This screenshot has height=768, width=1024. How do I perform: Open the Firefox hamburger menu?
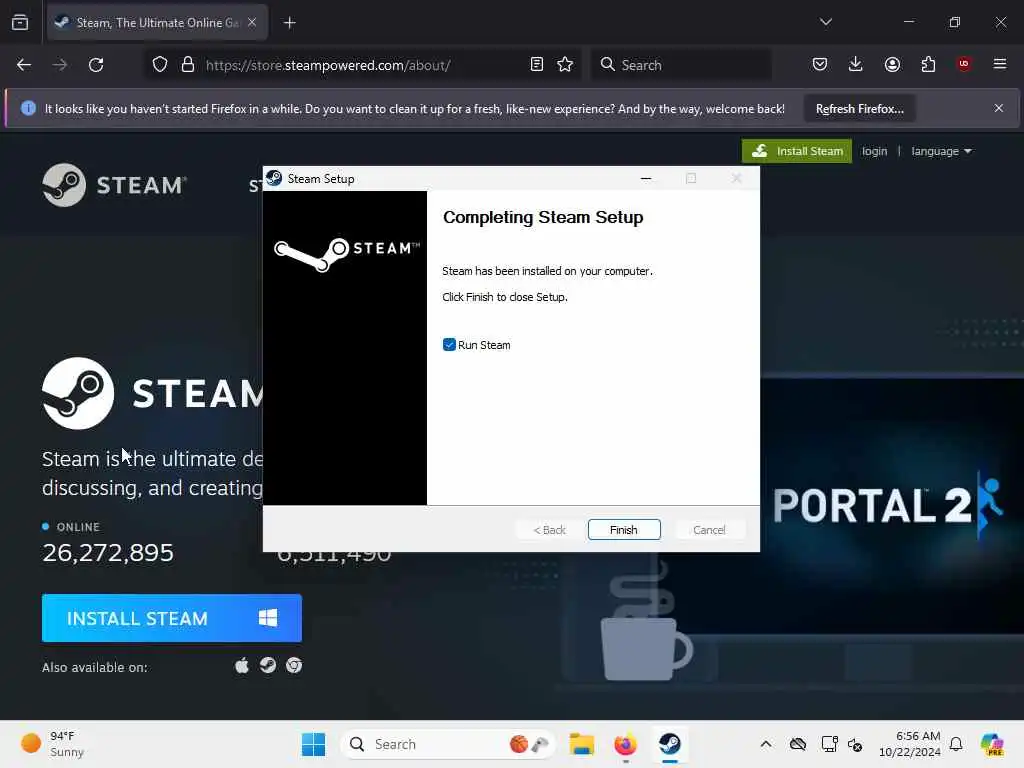pyautogui.click(x=1000, y=64)
